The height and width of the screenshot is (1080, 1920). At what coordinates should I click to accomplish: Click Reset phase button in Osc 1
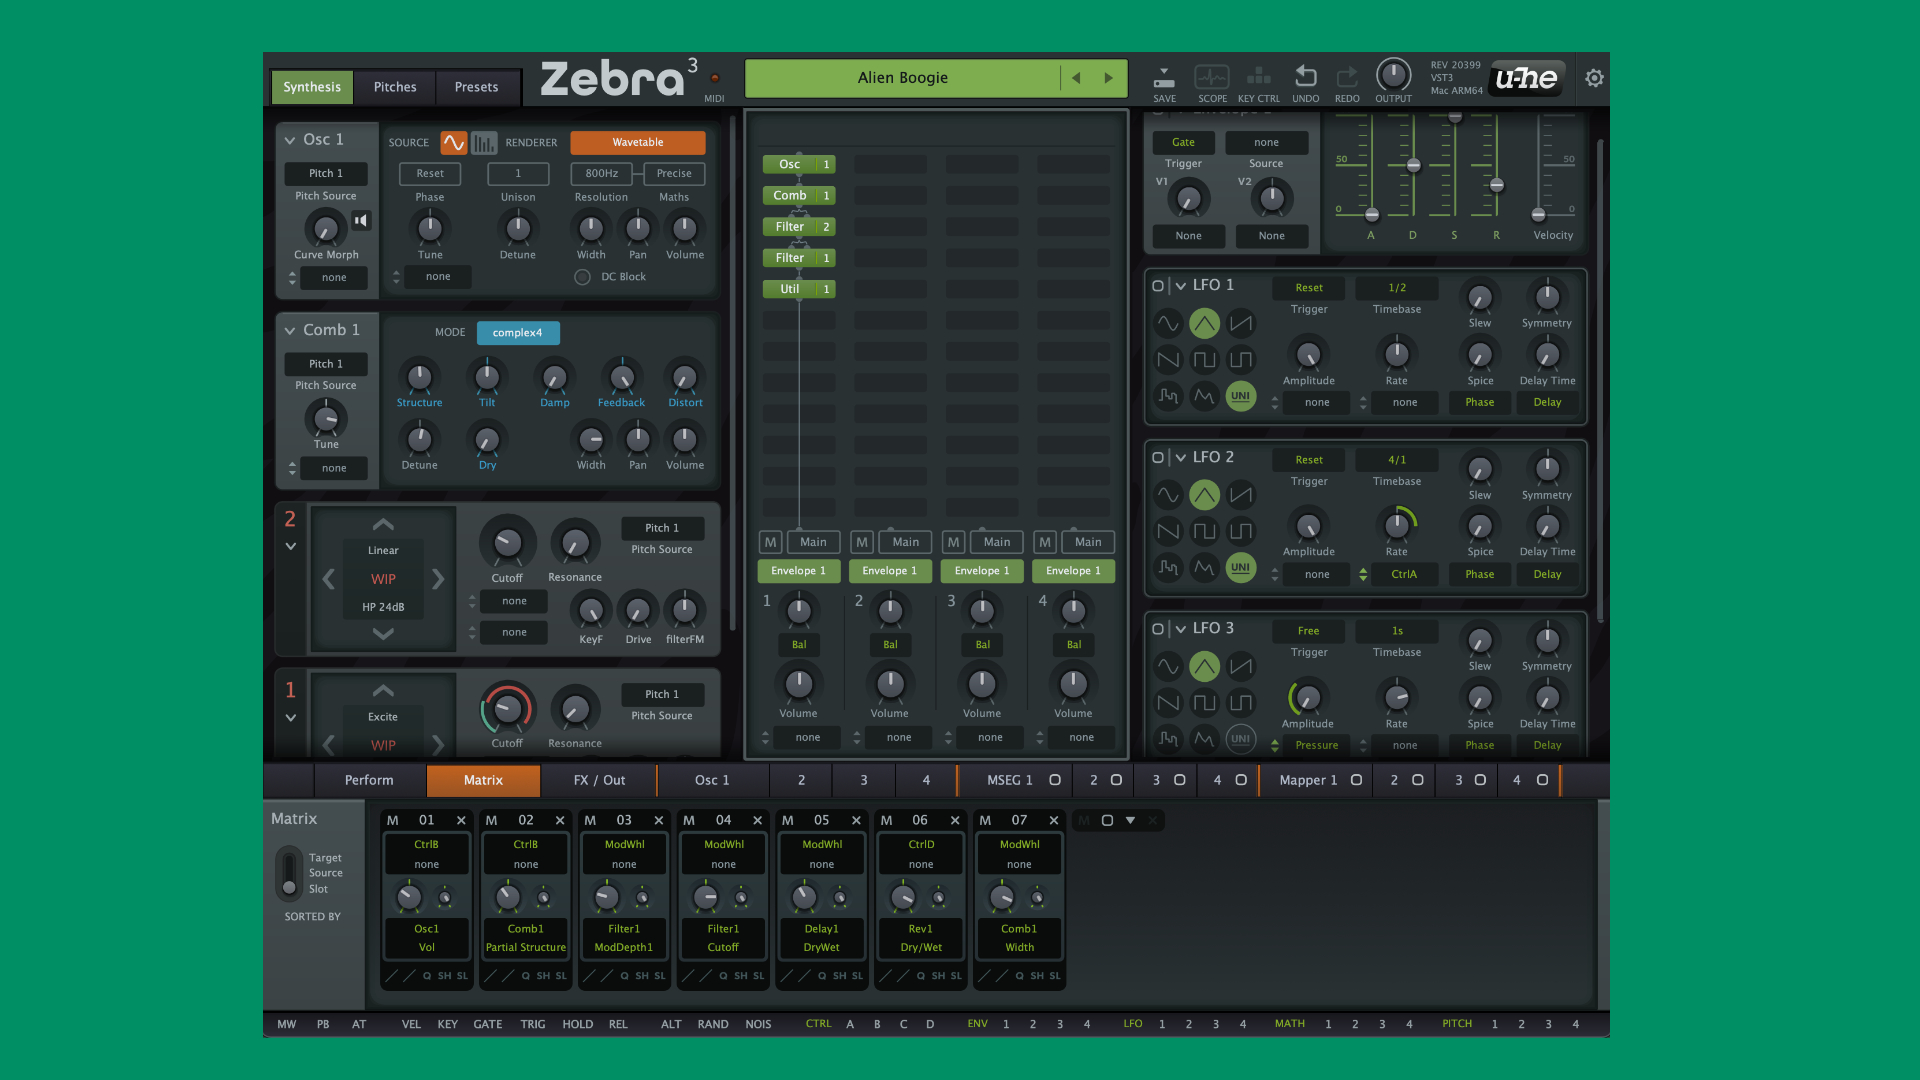tap(429, 173)
